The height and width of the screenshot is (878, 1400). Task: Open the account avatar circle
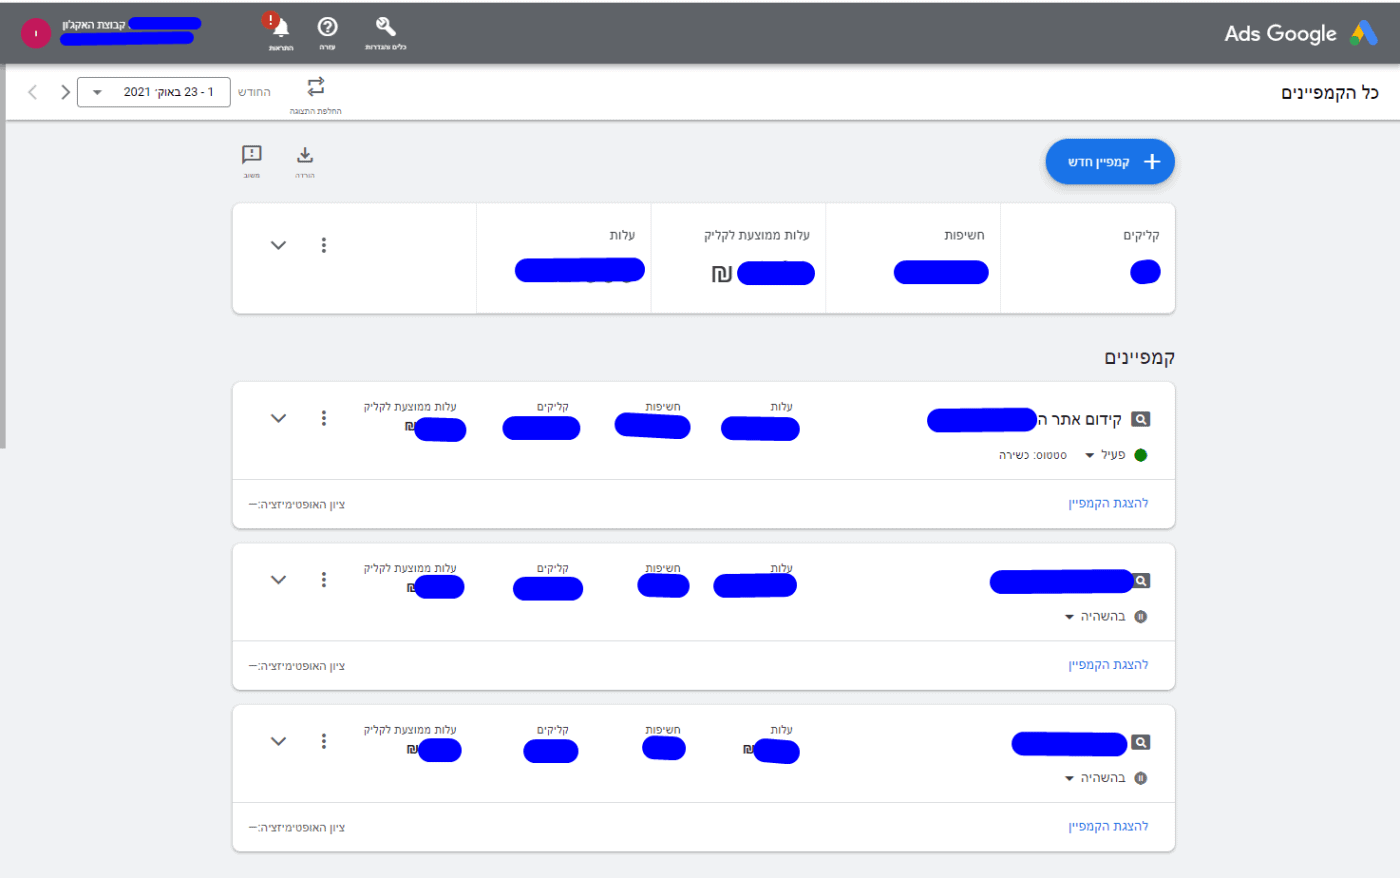click(x=36, y=33)
